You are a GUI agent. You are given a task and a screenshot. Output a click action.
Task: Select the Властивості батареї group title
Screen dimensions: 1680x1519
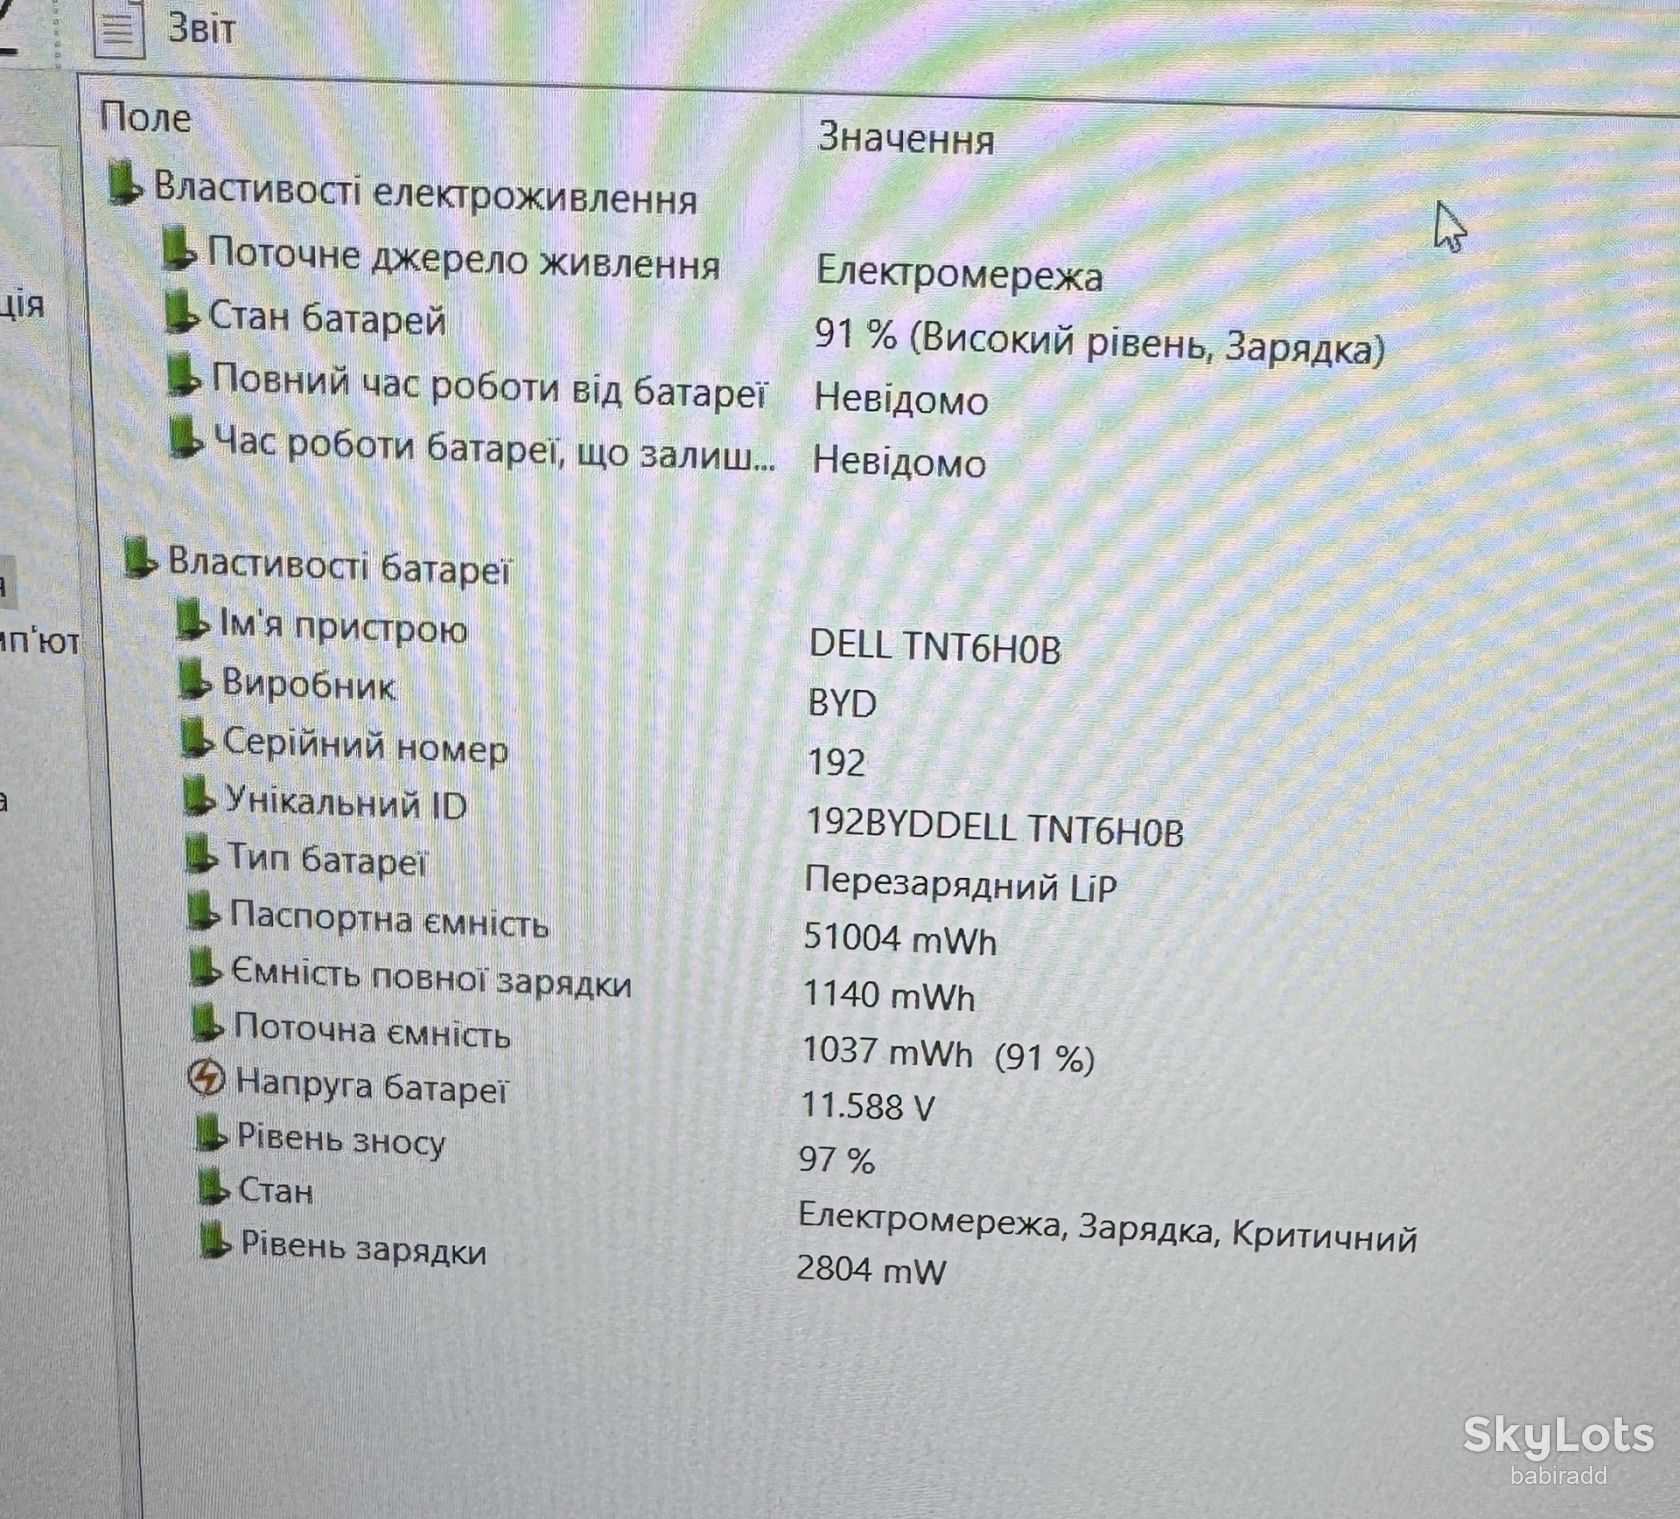click(339, 565)
